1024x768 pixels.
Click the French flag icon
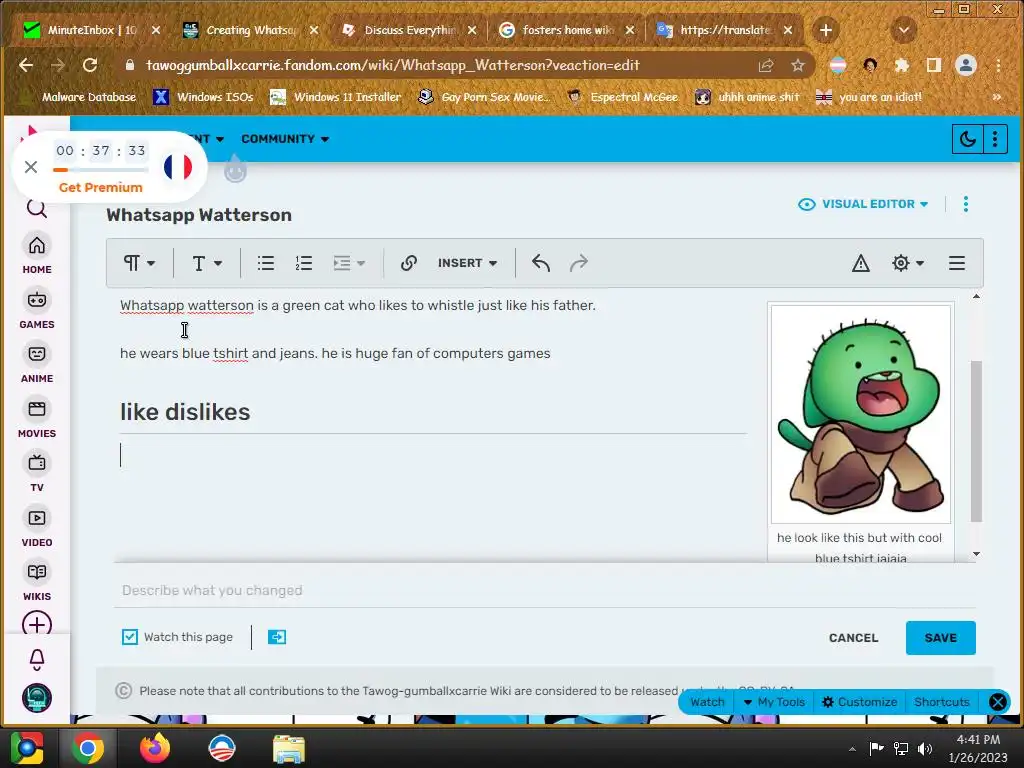click(x=178, y=167)
